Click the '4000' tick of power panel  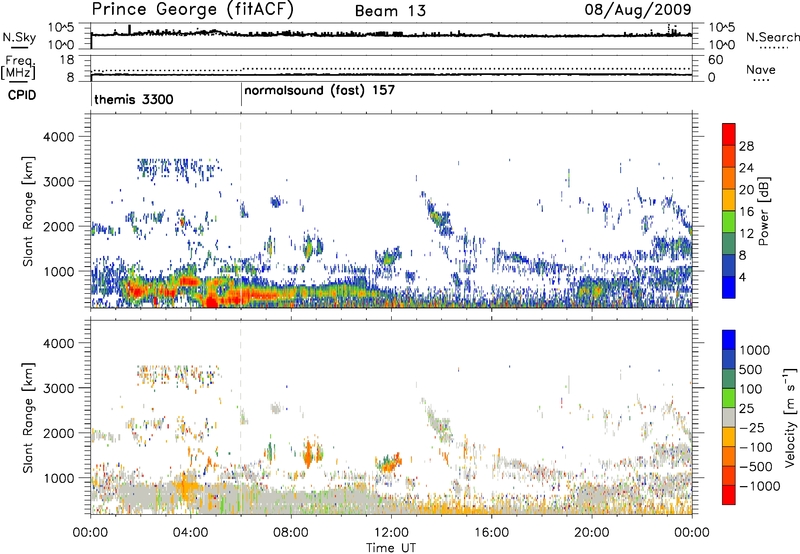pyautogui.click(x=58, y=137)
